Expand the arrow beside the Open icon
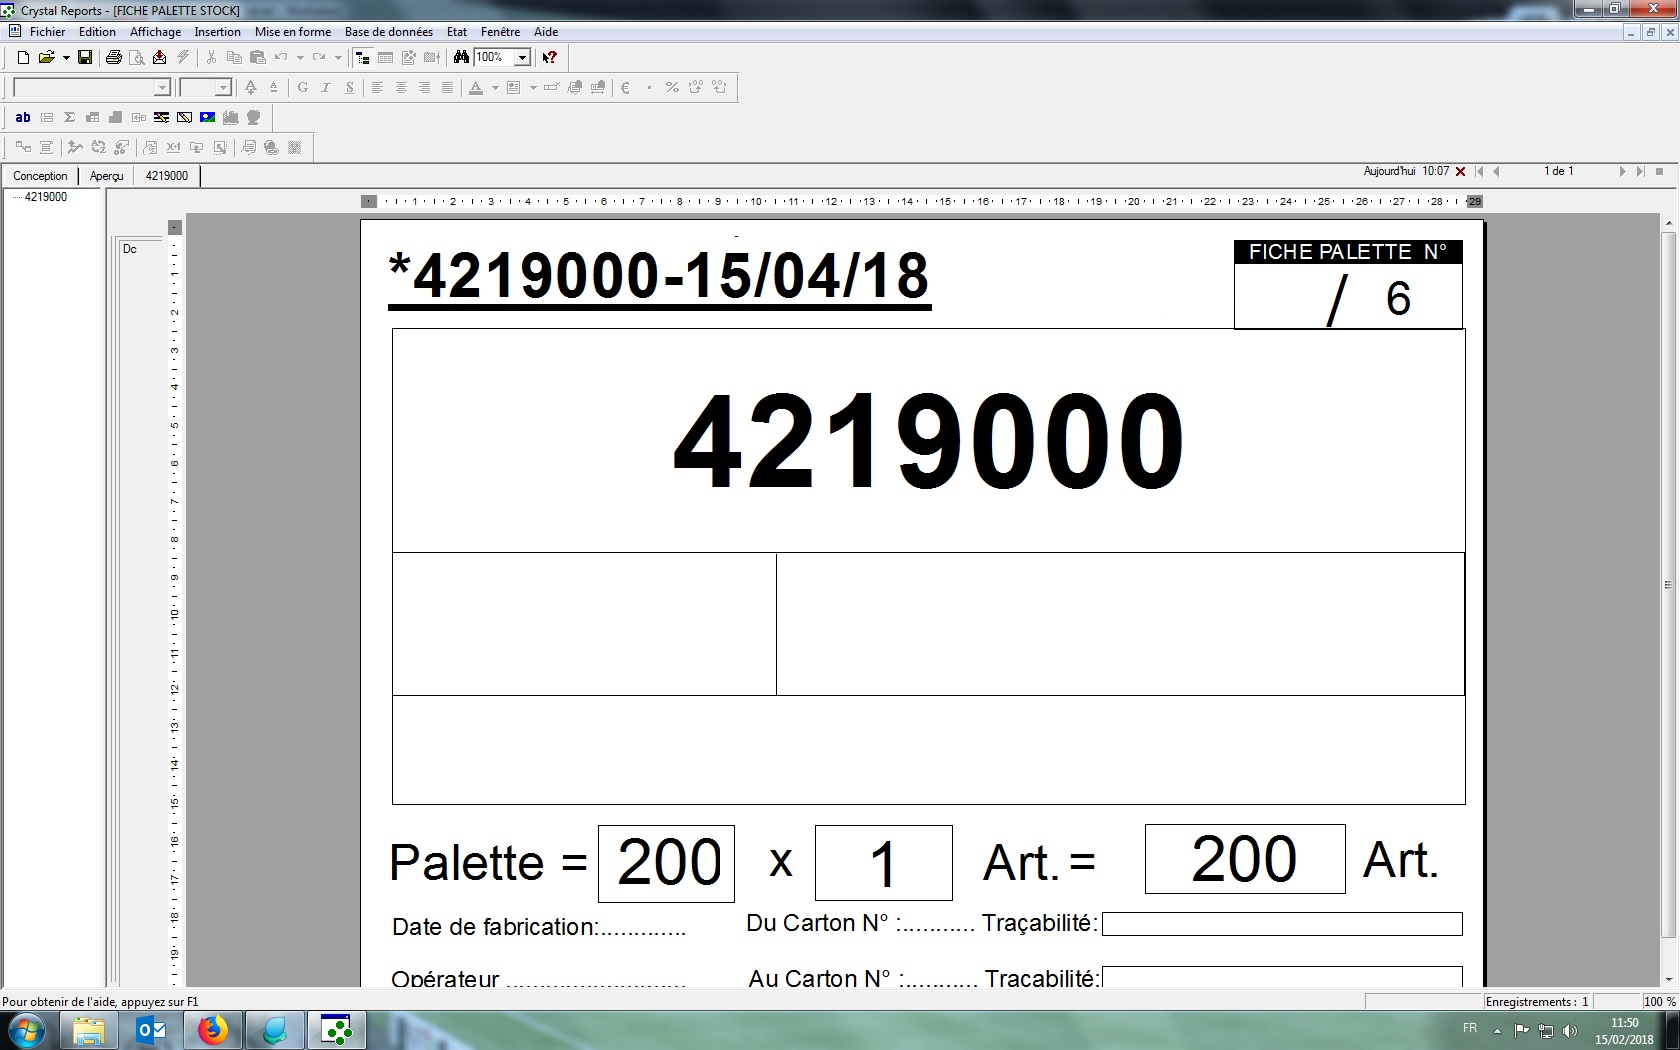This screenshot has height=1050, width=1680. click(x=66, y=58)
